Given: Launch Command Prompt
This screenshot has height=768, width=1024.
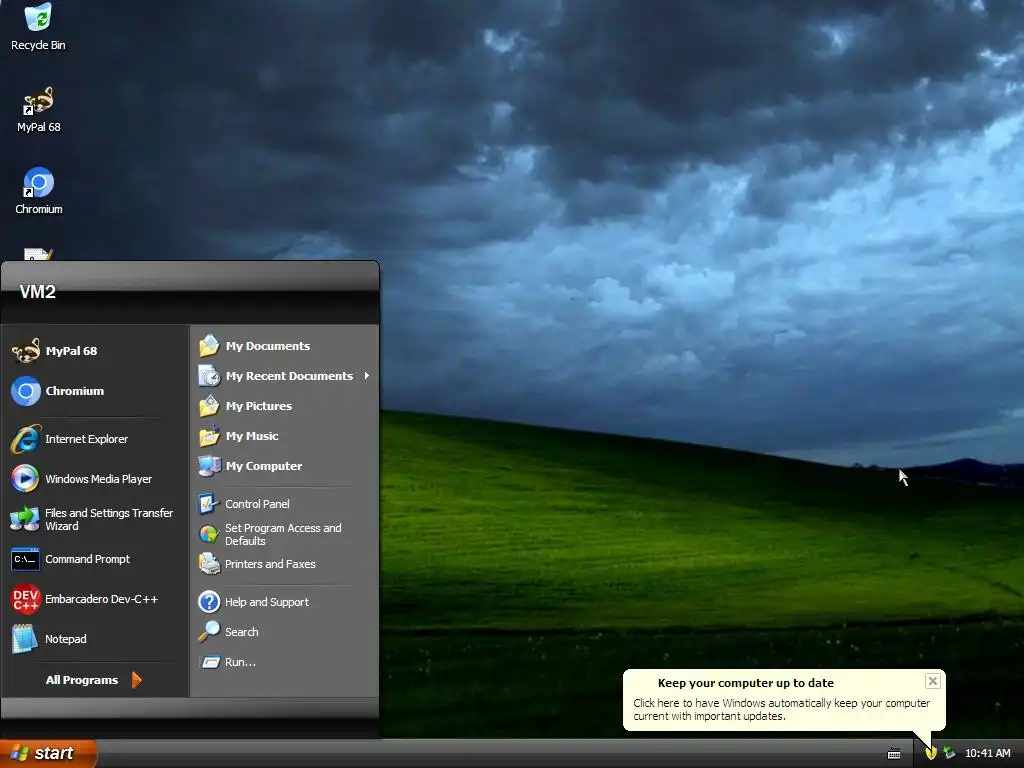Looking at the screenshot, I should pyautogui.click(x=95, y=559).
